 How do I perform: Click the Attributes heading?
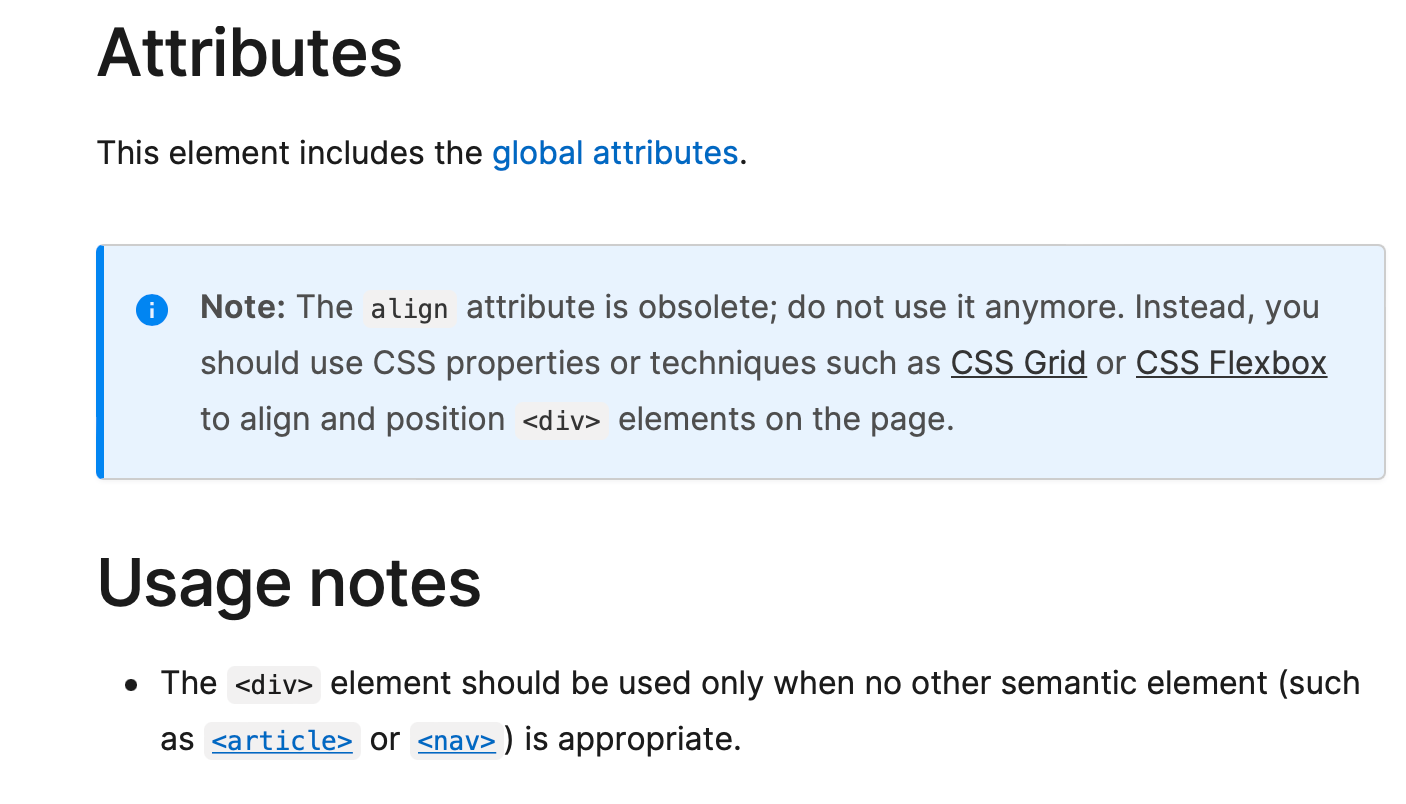pyautogui.click(x=250, y=53)
